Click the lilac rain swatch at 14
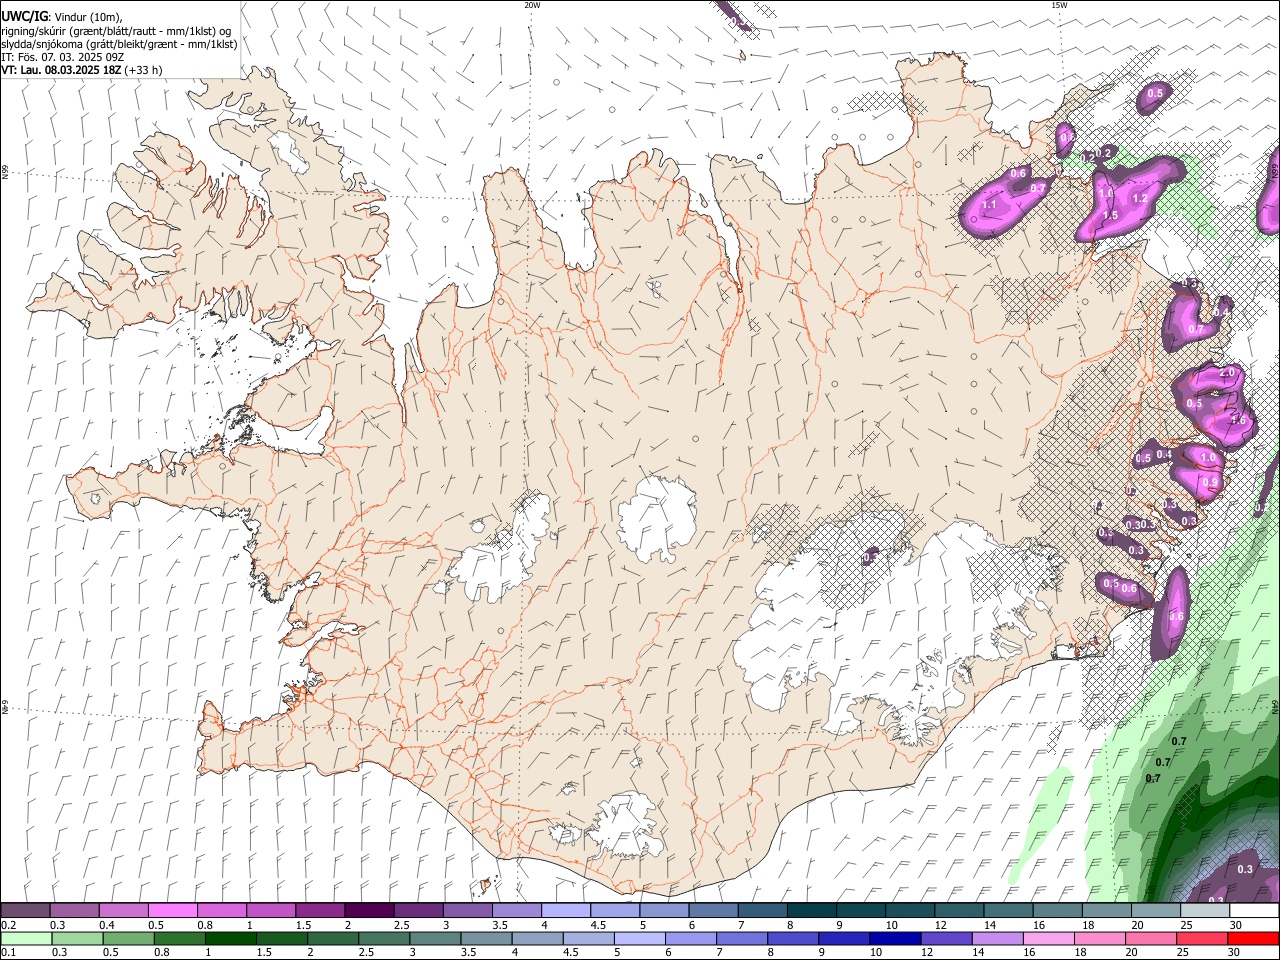 tap(996, 938)
